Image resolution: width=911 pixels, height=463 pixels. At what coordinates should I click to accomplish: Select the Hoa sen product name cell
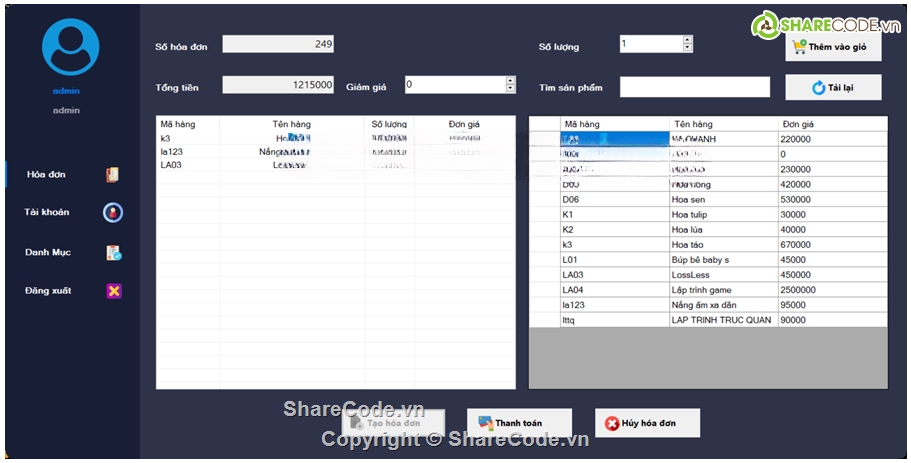(x=723, y=199)
